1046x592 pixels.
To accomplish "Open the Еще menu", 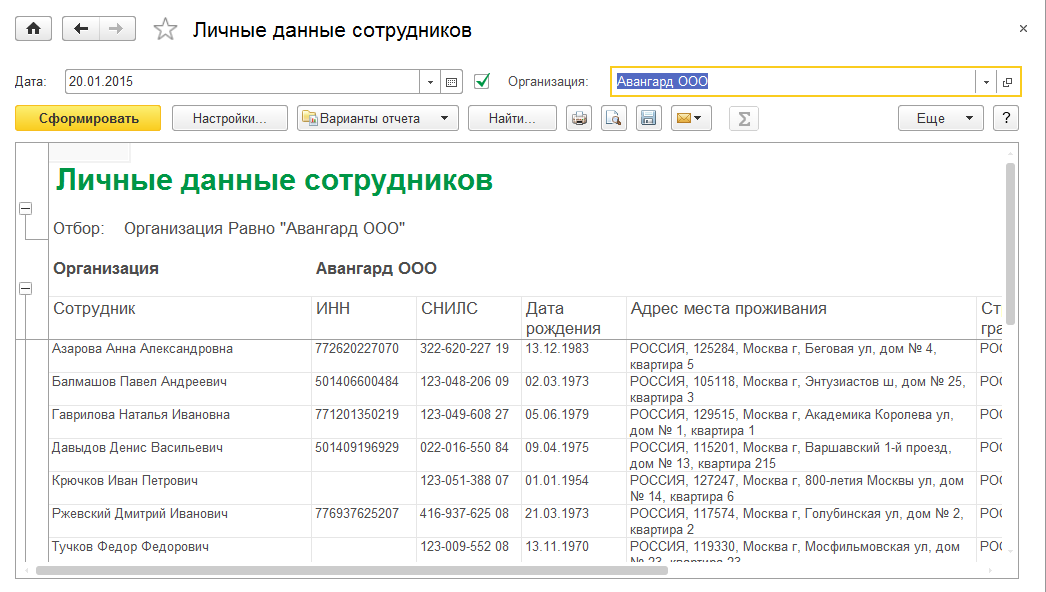I will [x=940, y=119].
